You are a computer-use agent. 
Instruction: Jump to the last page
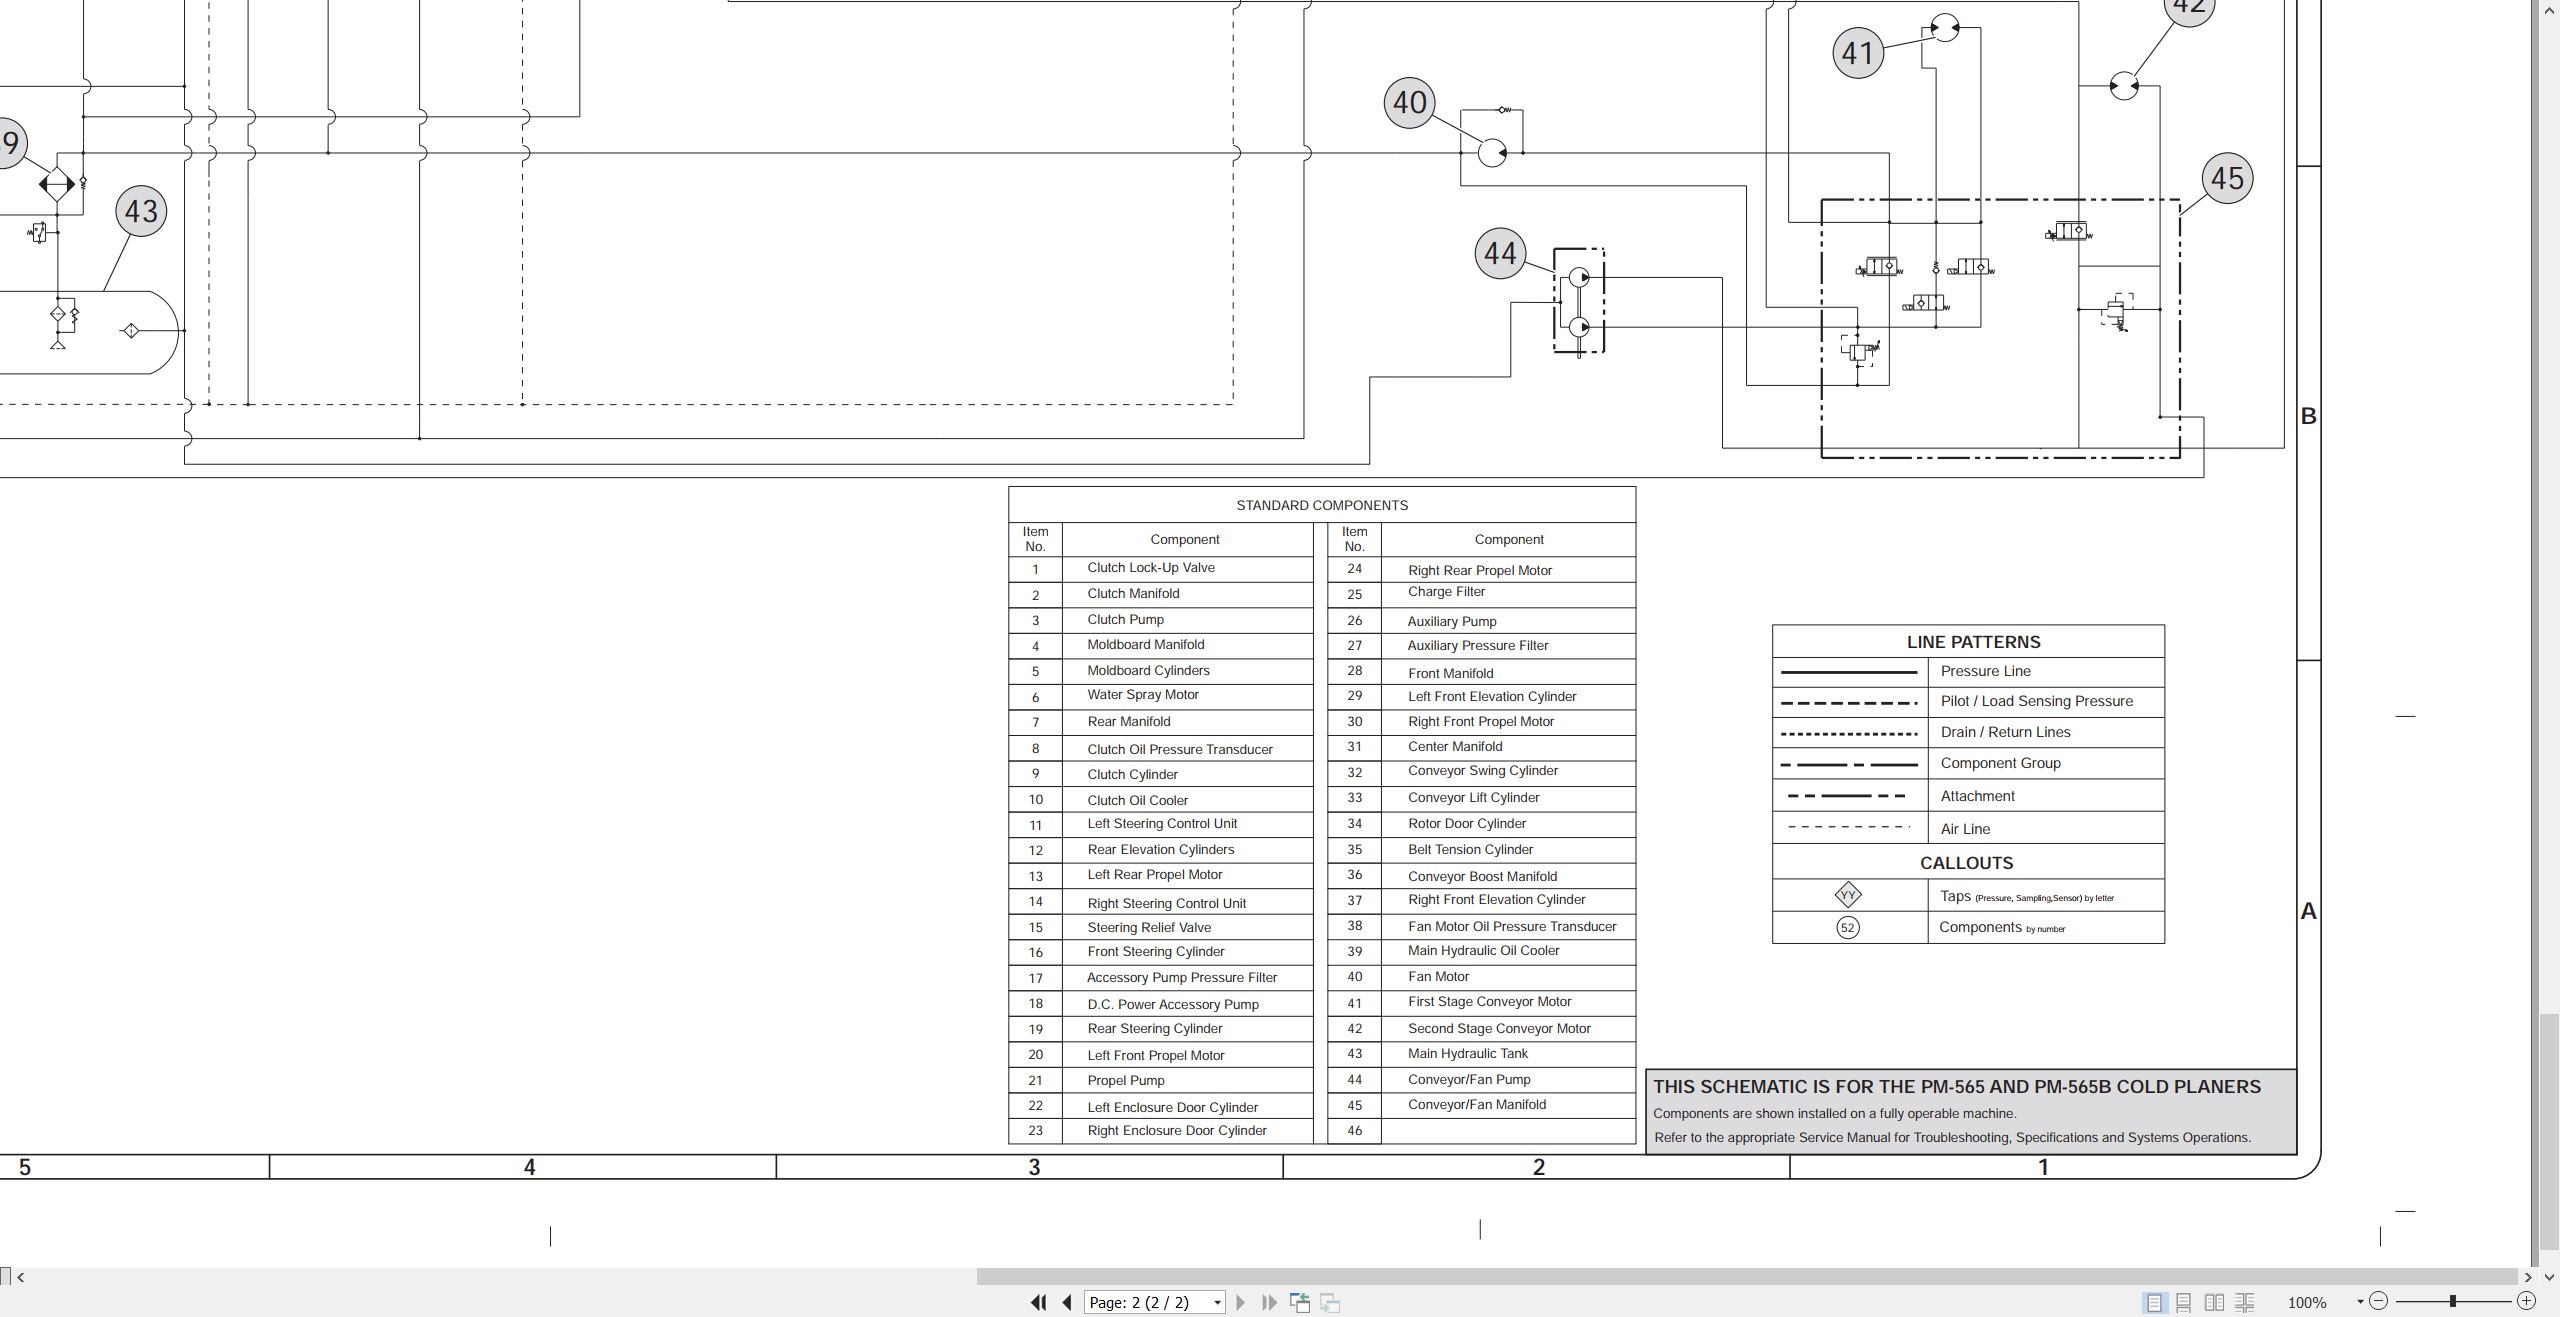click(x=1270, y=1302)
